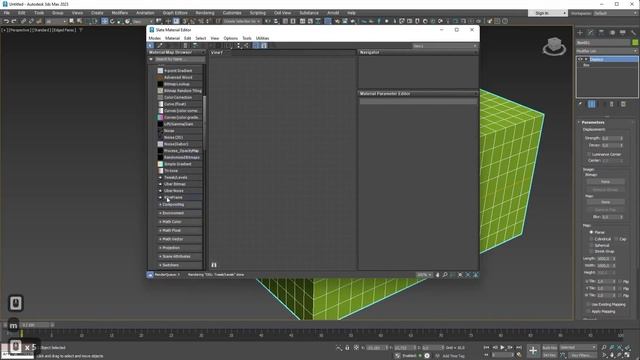This screenshot has width=640, height=360.
Task: Open the Create tab in the command panel
Action: [580, 32]
